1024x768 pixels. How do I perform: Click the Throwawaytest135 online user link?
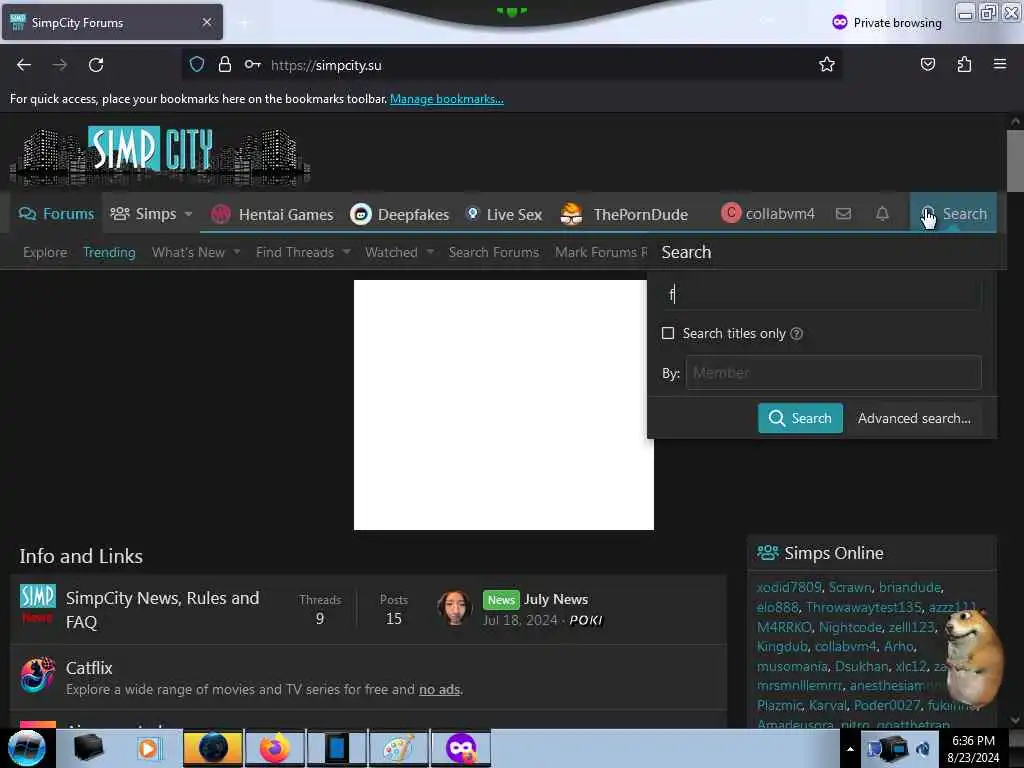pos(863,607)
